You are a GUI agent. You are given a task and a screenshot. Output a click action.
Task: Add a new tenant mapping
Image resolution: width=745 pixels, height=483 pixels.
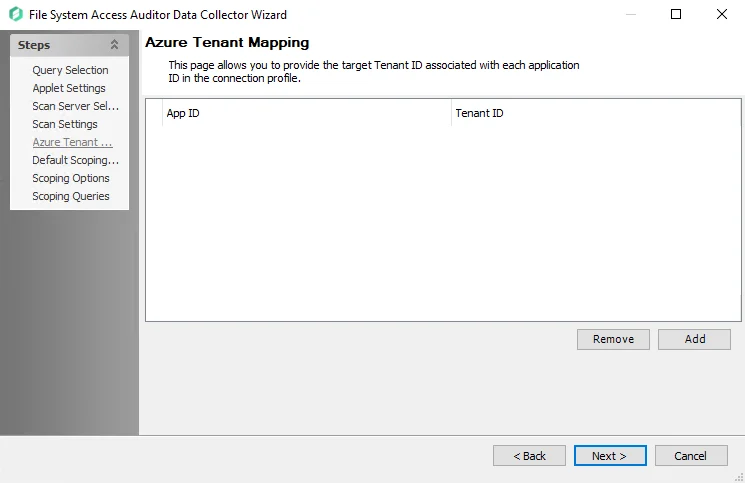pos(694,340)
